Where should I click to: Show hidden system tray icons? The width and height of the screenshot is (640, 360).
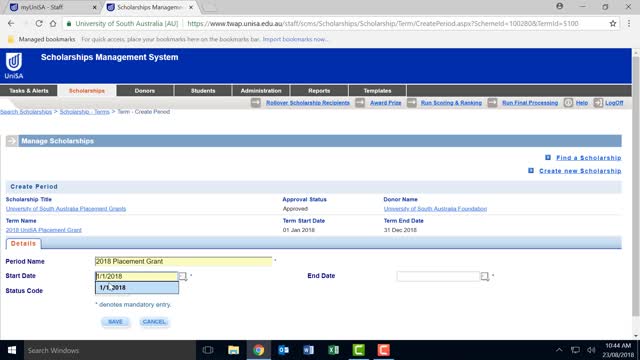coord(559,350)
